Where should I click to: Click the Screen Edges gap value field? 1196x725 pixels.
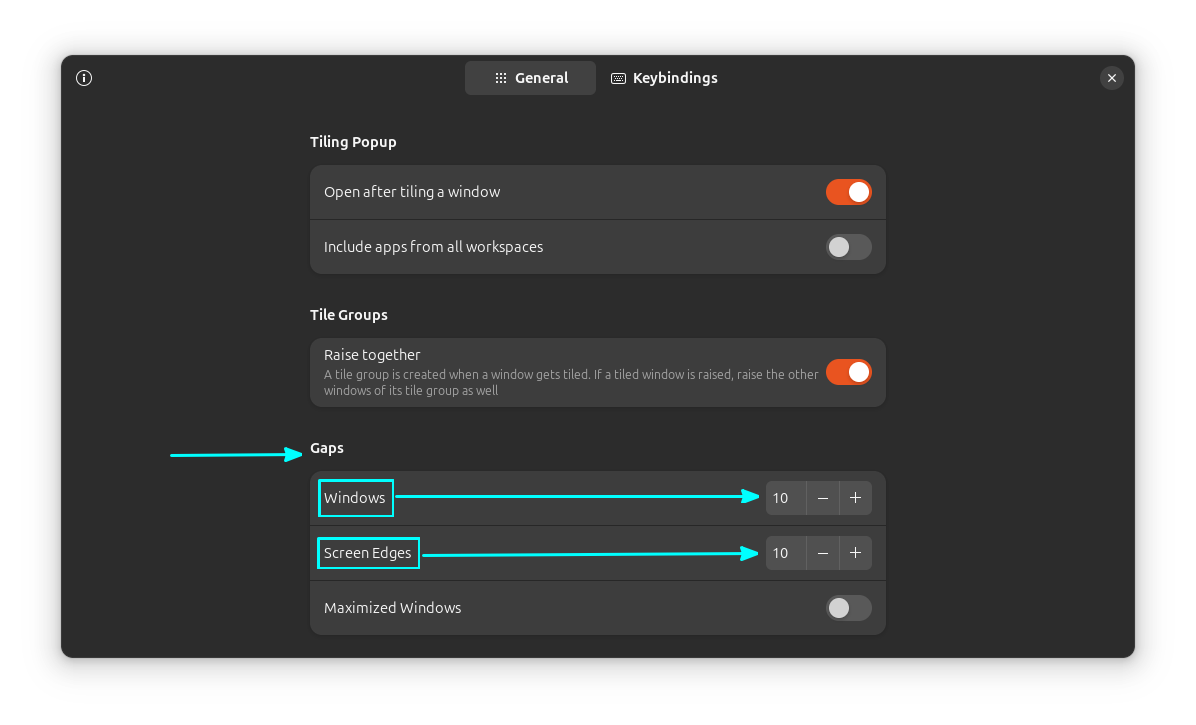tap(785, 552)
